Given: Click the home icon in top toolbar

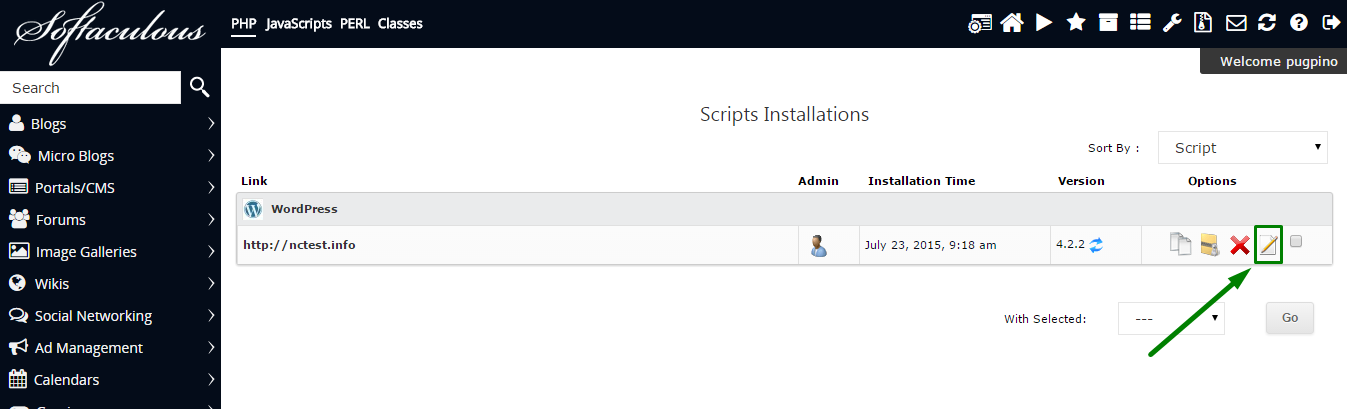Looking at the screenshot, I should [1011, 23].
